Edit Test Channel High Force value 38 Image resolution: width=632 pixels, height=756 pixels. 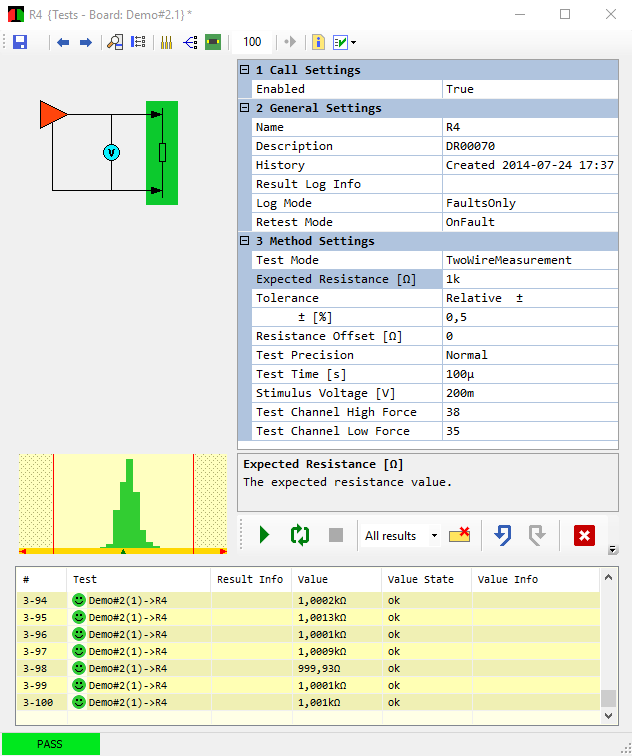(x=530, y=412)
